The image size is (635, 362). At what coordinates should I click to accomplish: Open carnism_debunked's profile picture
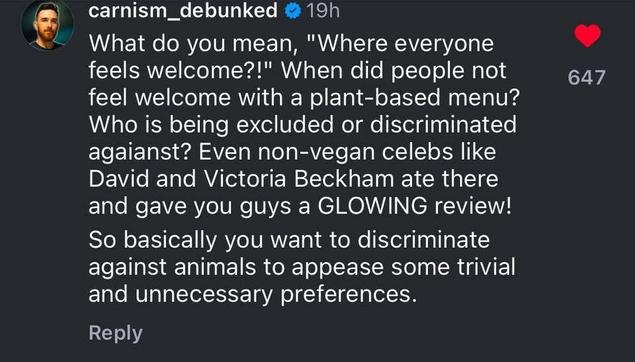coord(48,24)
